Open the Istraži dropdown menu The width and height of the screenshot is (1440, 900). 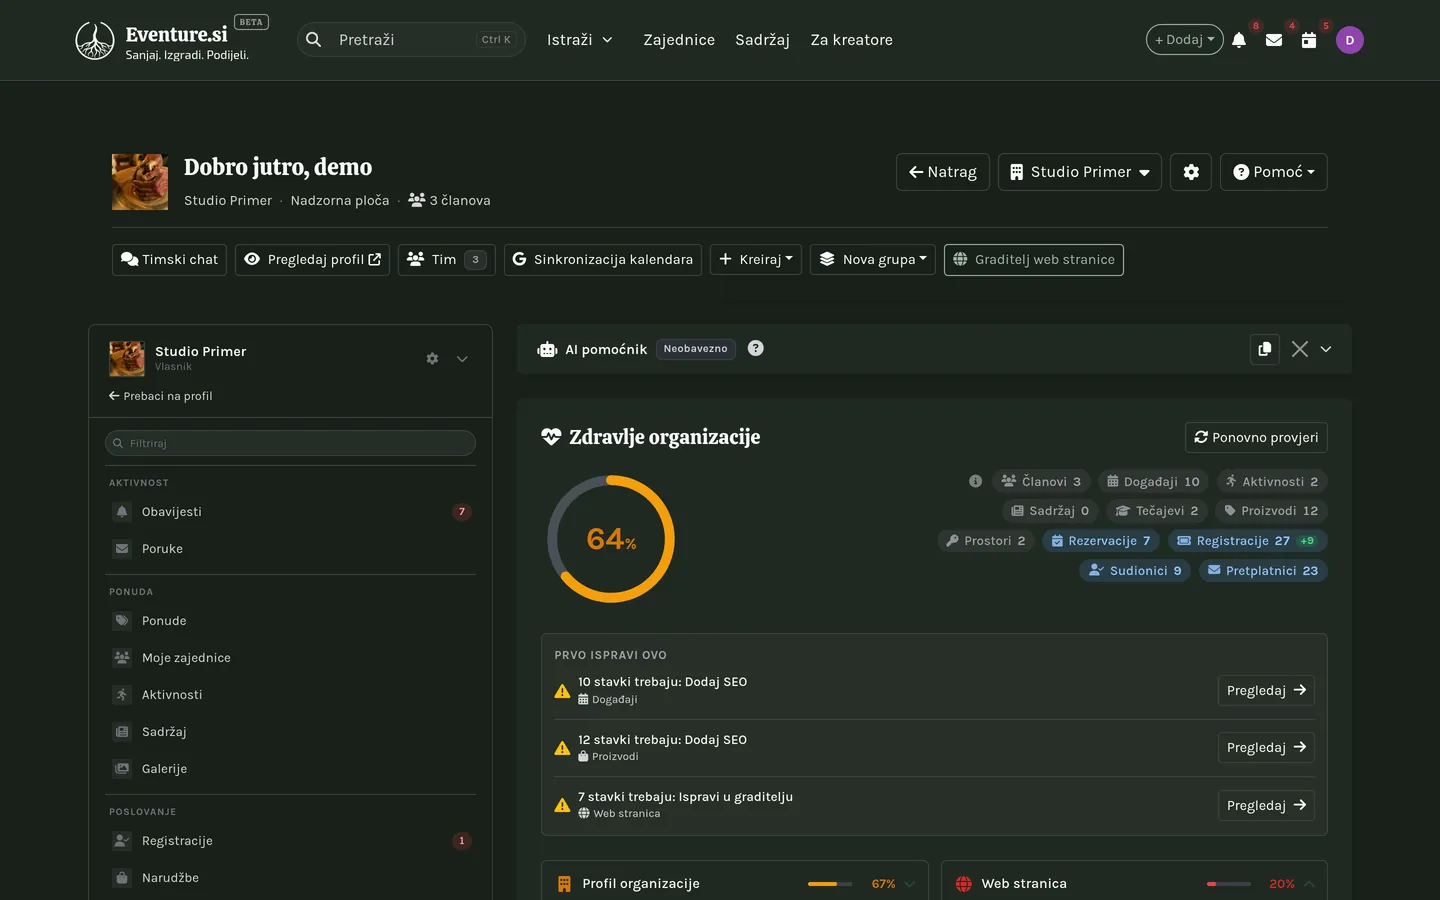click(x=580, y=40)
